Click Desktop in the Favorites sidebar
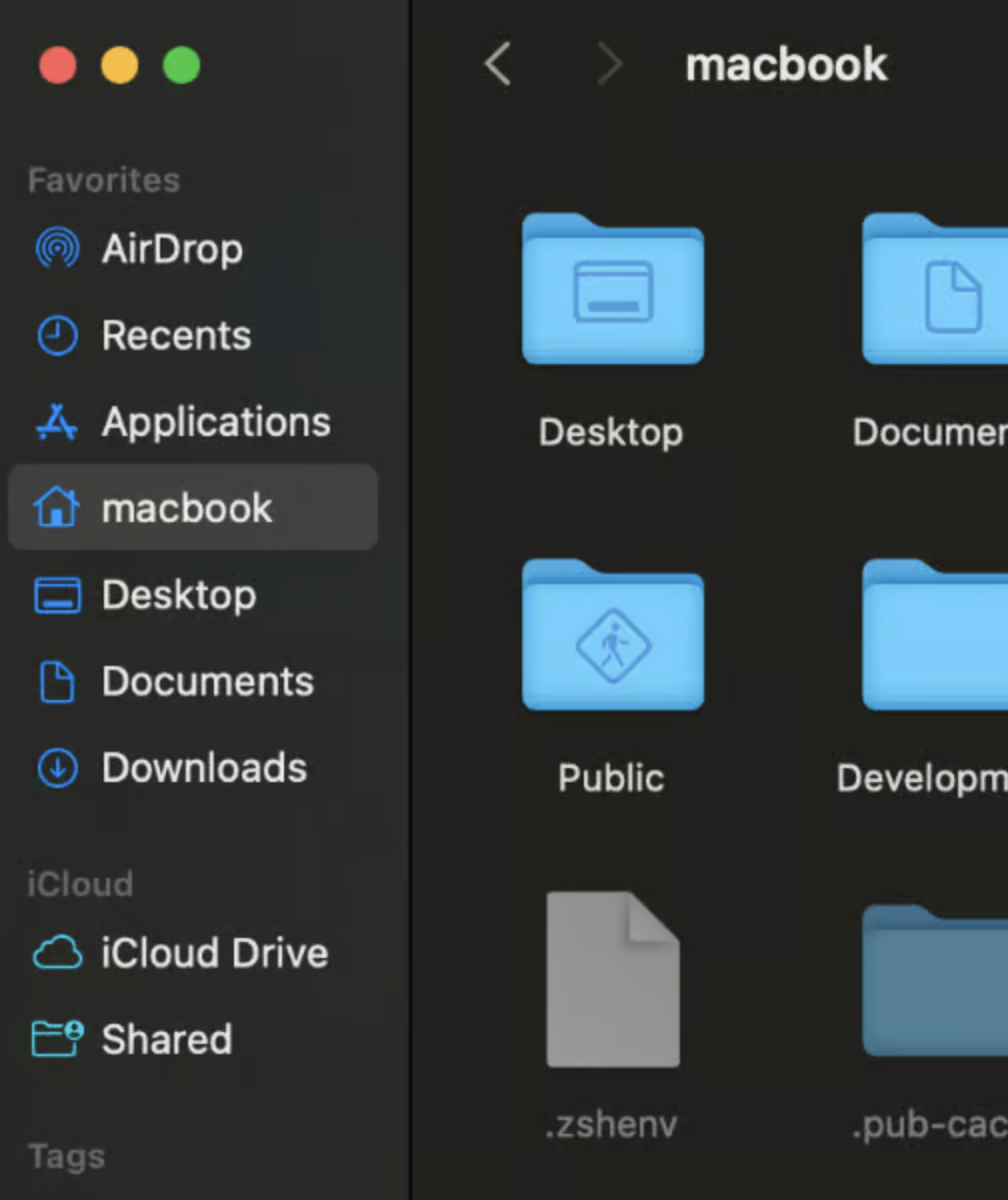The width and height of the screenshot is (1008, 1200). pos(178,595)
